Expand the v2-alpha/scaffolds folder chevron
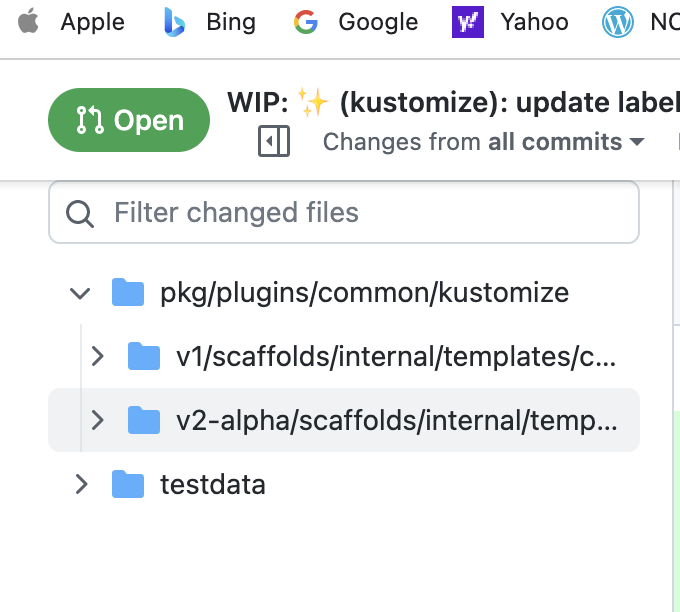 tap(97, 420)
